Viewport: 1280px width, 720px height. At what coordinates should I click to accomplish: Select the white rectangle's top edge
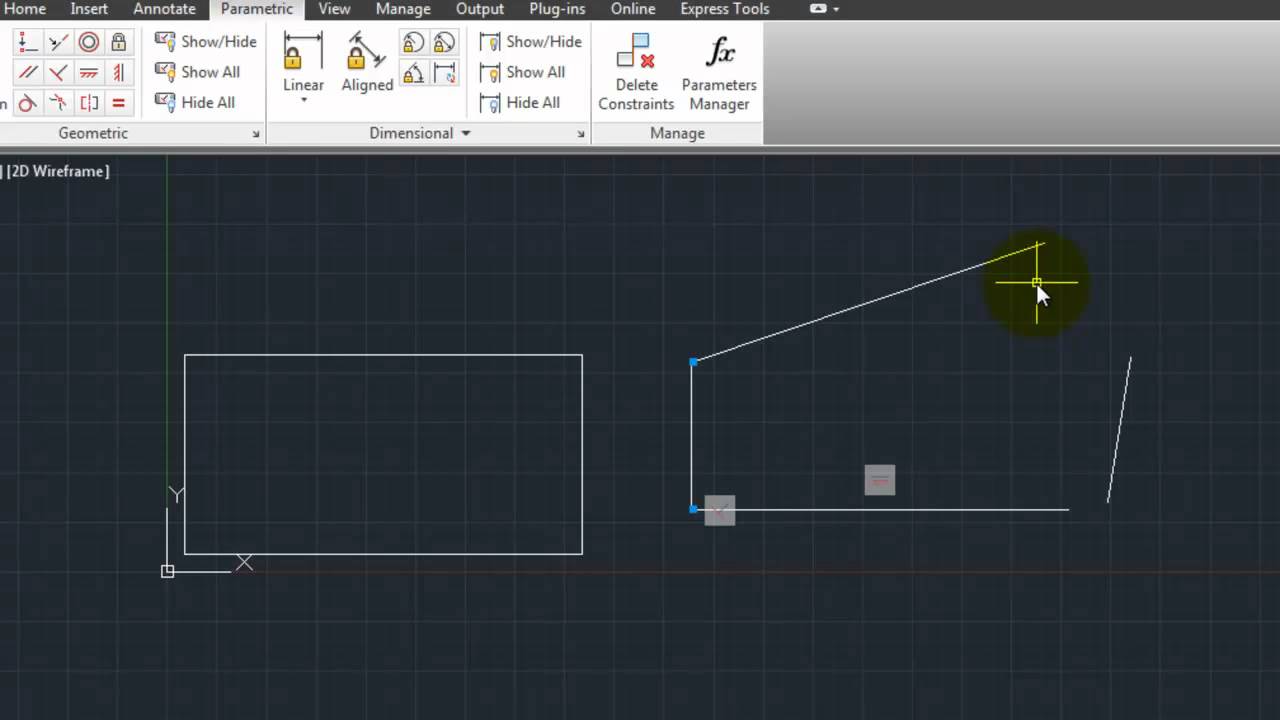pos(383,355)
